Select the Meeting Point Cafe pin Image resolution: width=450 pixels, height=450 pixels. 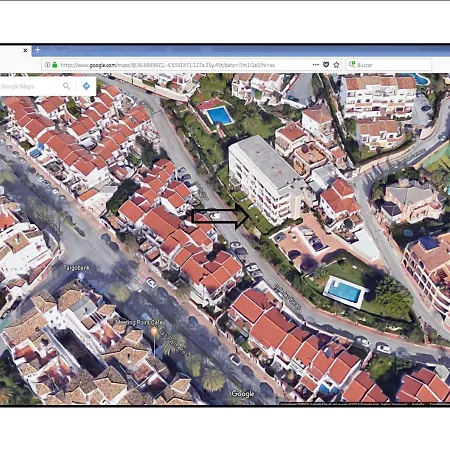(x=154, y=331)
